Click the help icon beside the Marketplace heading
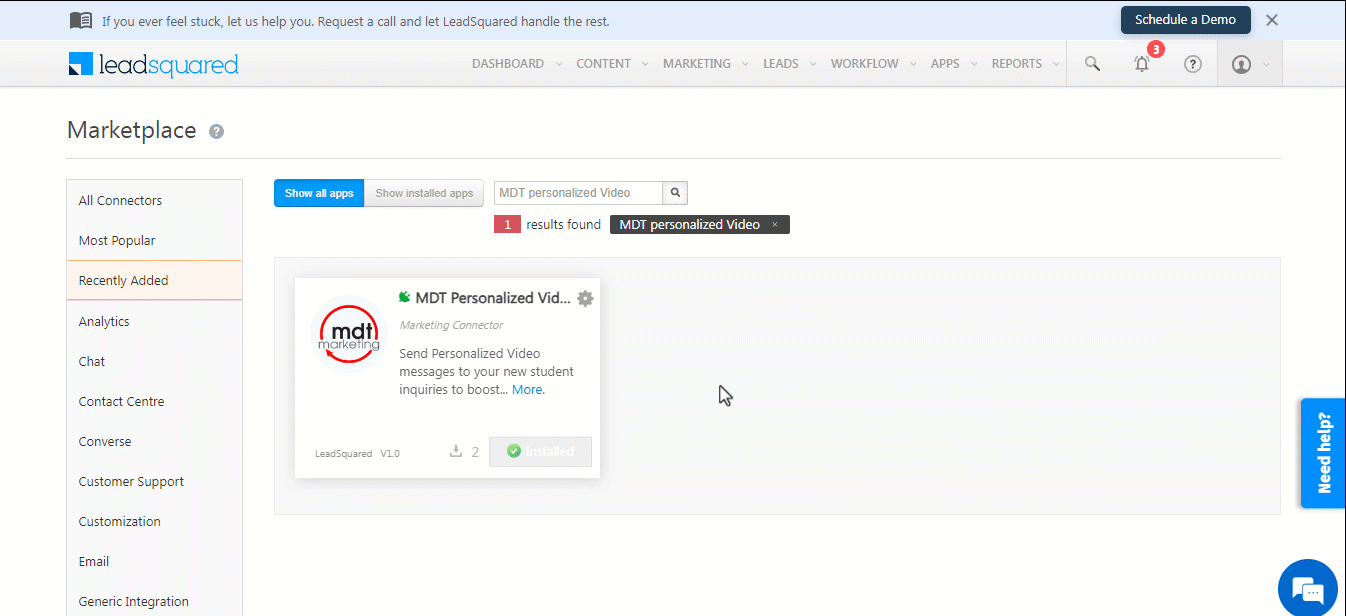 click(216, 130)
